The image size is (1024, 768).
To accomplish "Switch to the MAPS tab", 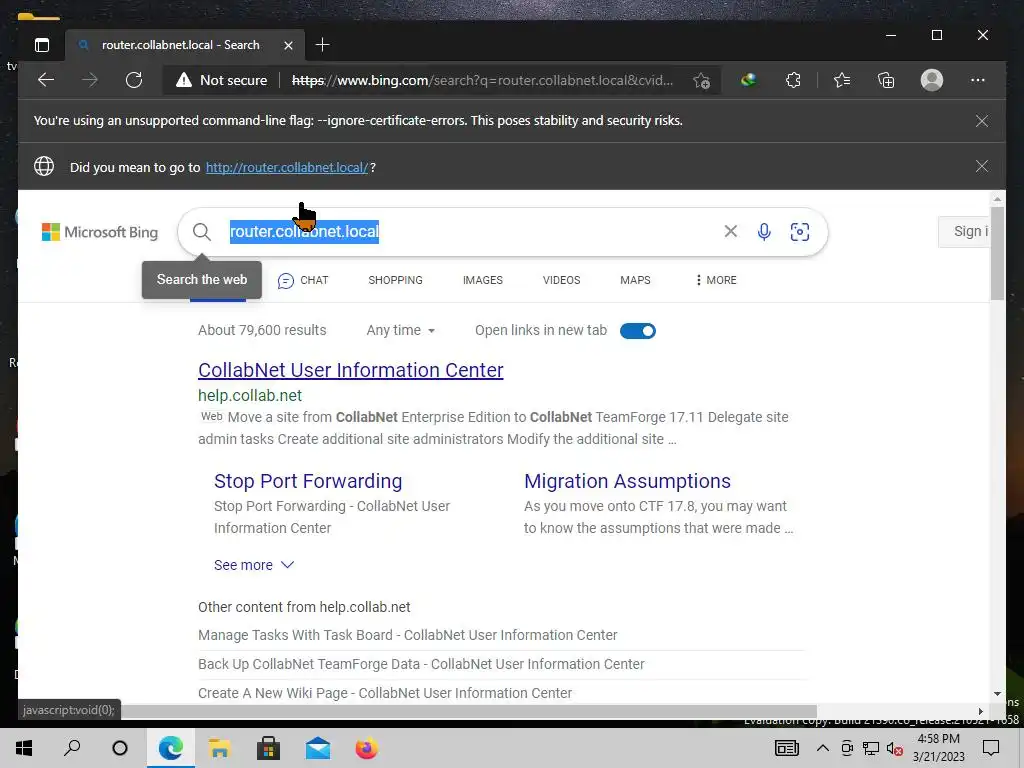I will coord(635,280).
